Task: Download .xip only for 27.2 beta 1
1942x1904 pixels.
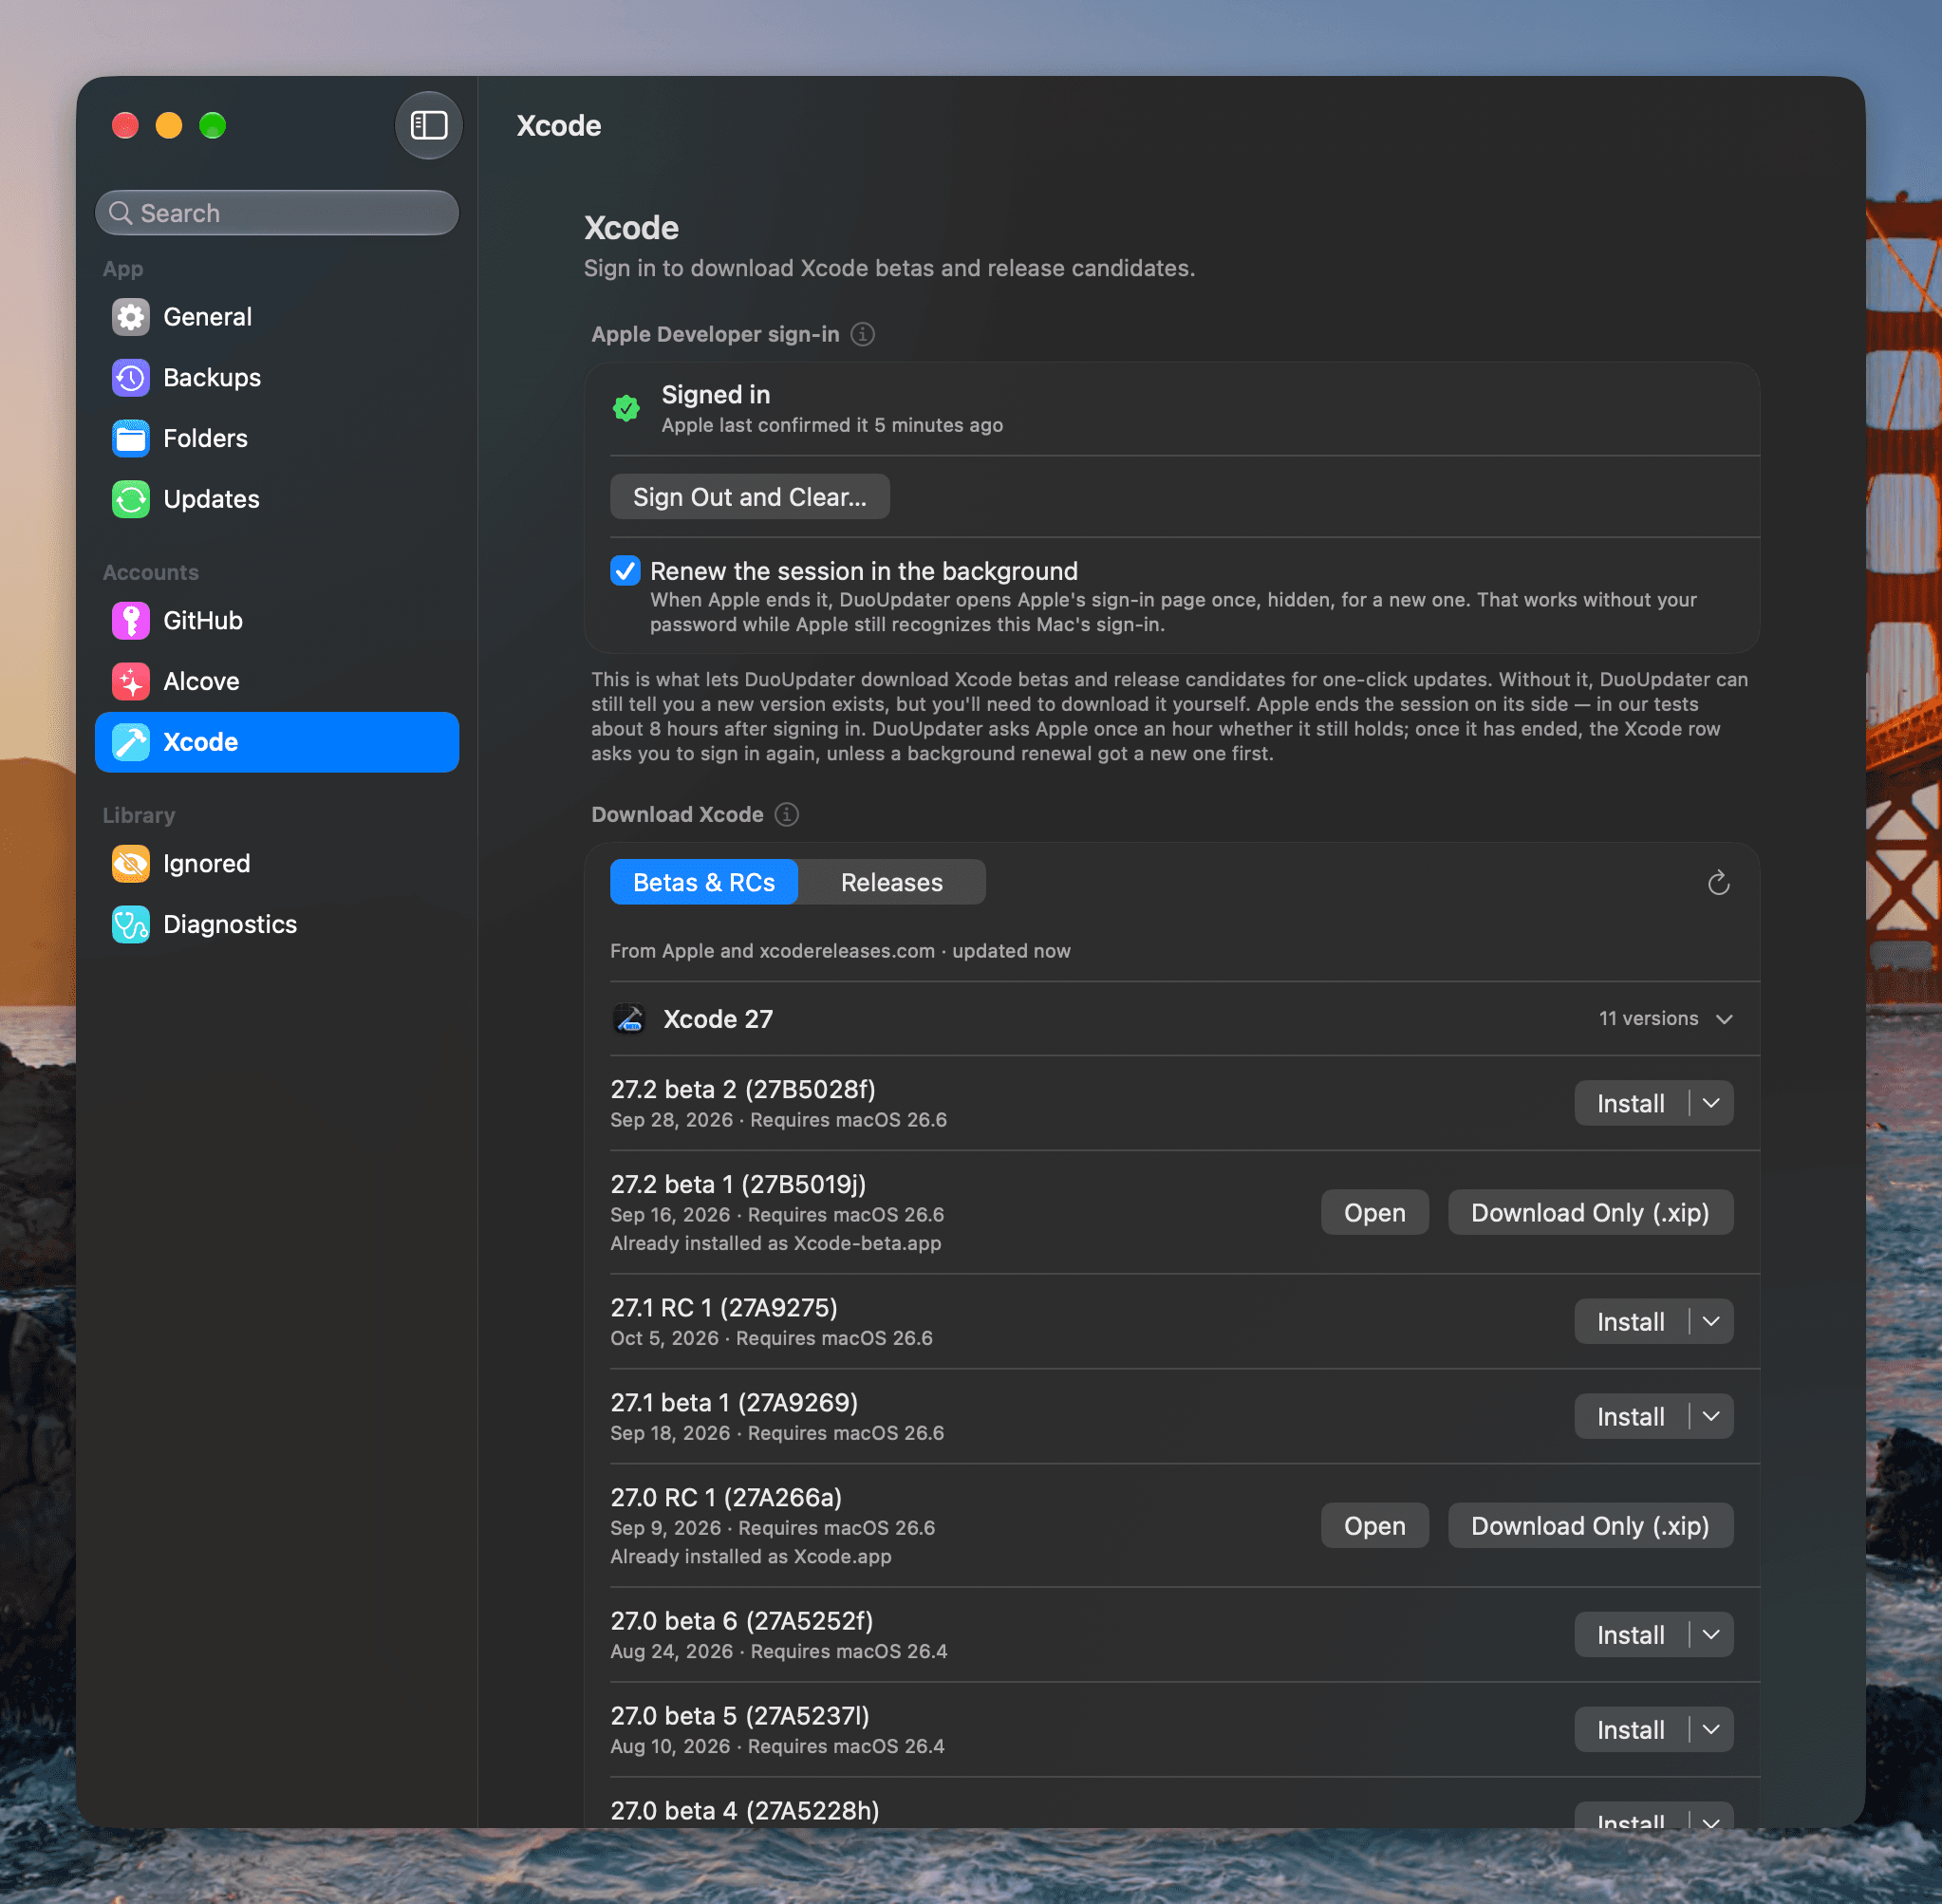Action: [x=1590, y=1212]
